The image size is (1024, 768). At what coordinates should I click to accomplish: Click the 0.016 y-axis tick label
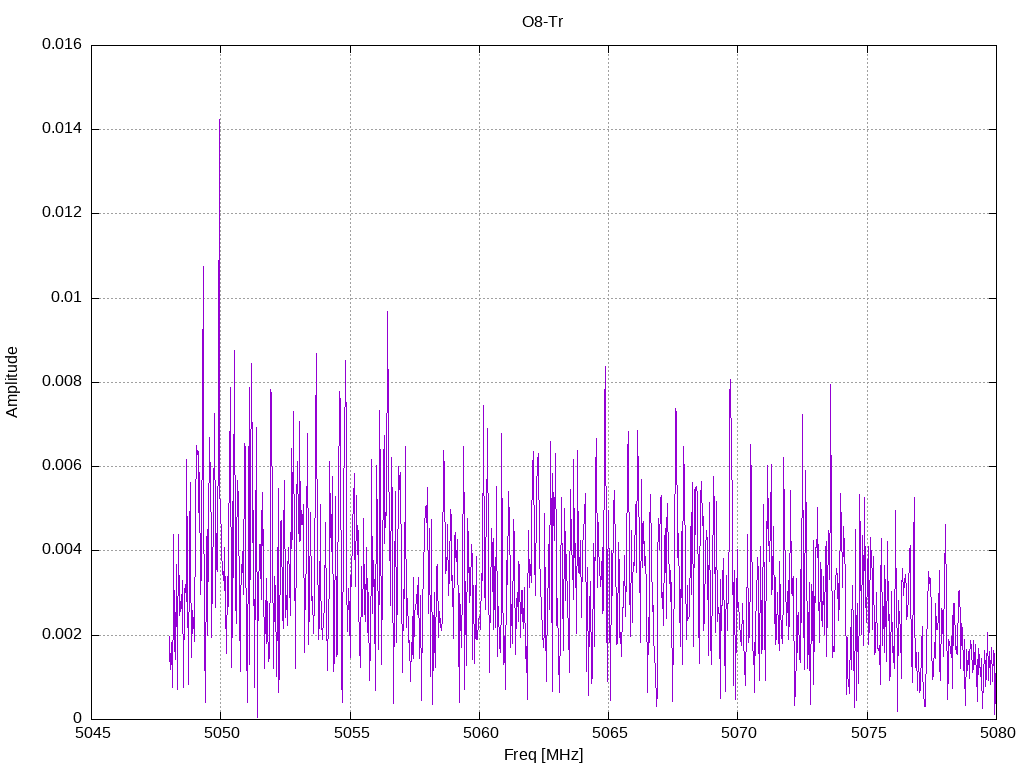(x=62, y=45)
